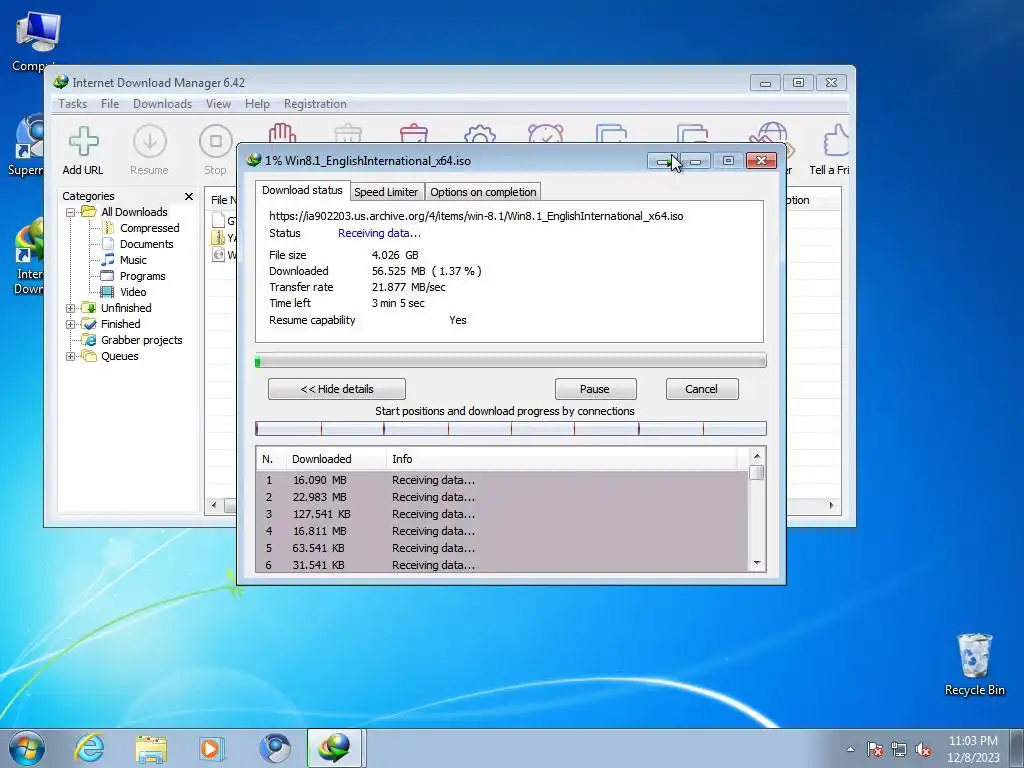
Task: Click the IDM taskbar button
Action: [334, 748]
